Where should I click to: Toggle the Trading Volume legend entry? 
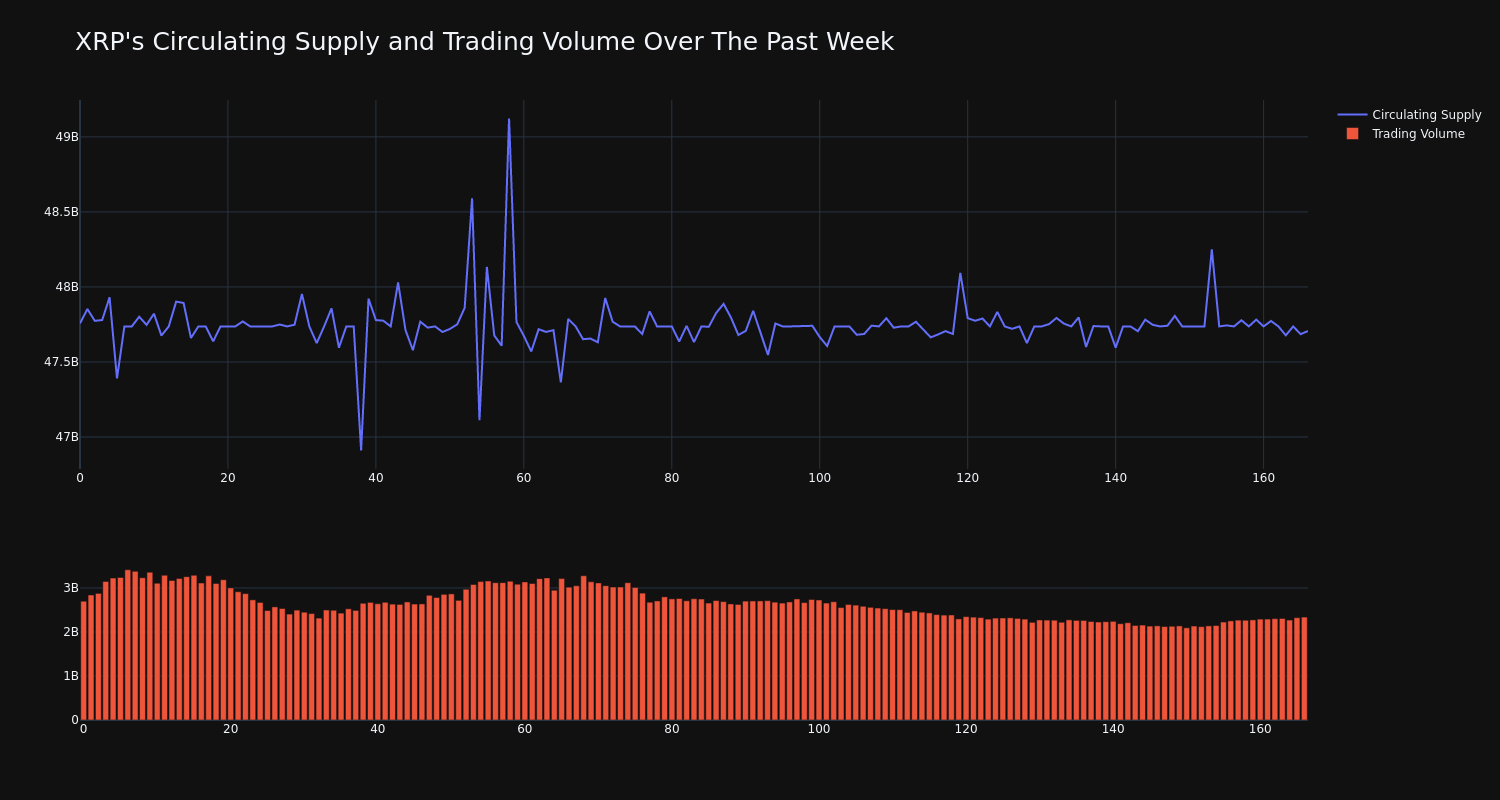[x=1404, y=134]
